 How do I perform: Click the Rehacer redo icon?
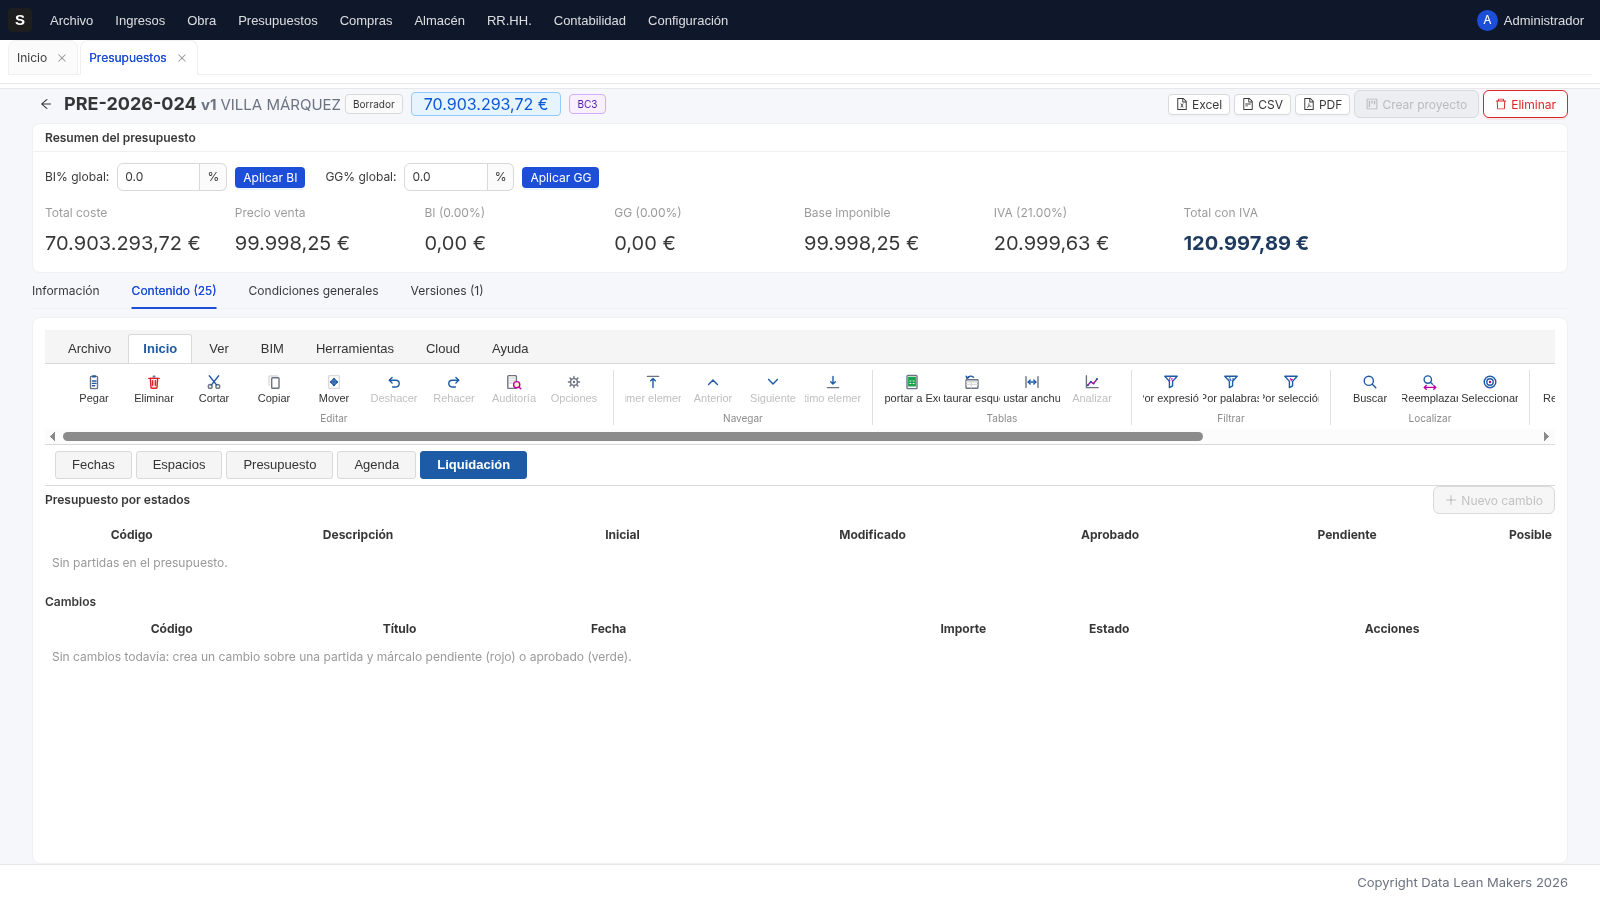pos(454,382)
